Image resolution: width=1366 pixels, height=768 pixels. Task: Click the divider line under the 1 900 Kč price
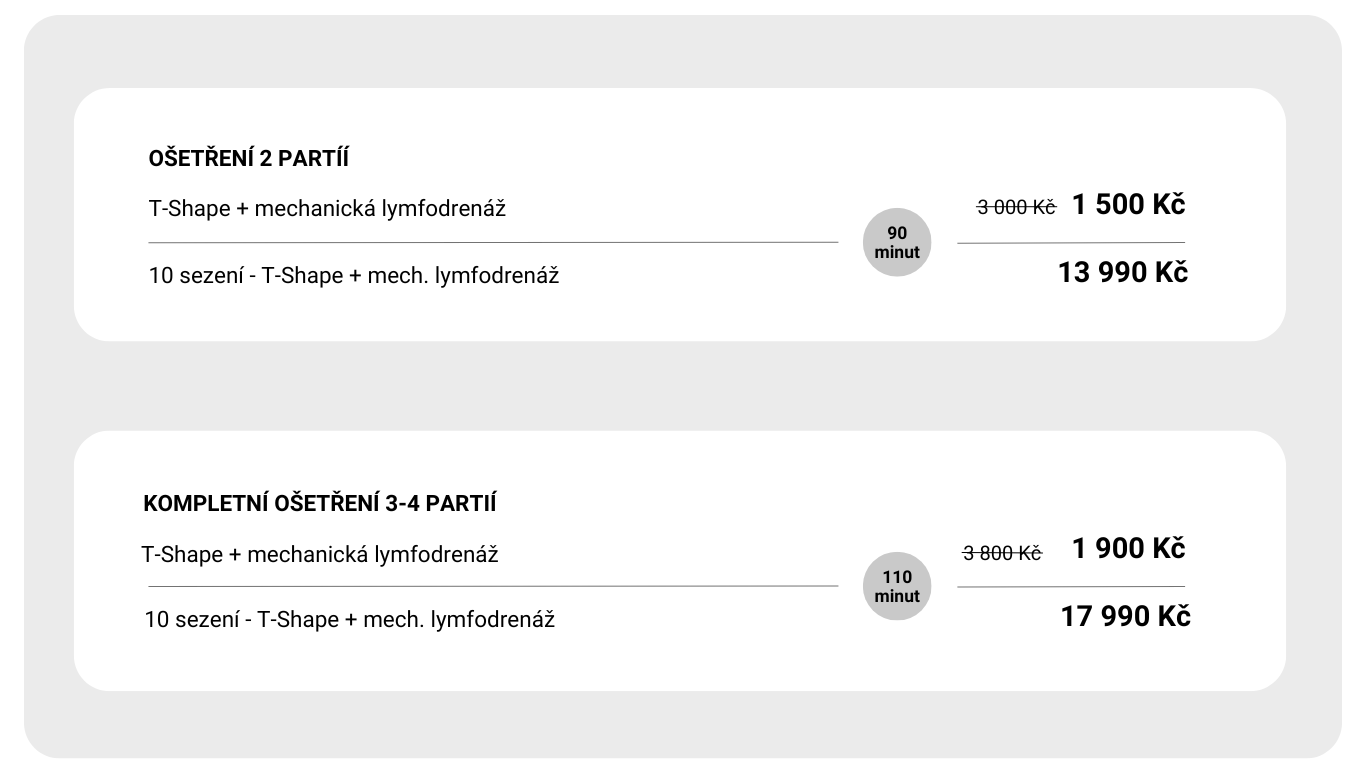(1071, 587)
